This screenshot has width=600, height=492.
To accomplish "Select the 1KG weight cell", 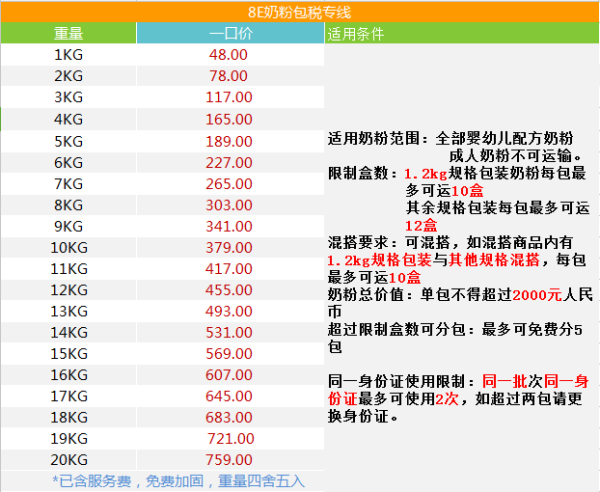I will 68,55.
